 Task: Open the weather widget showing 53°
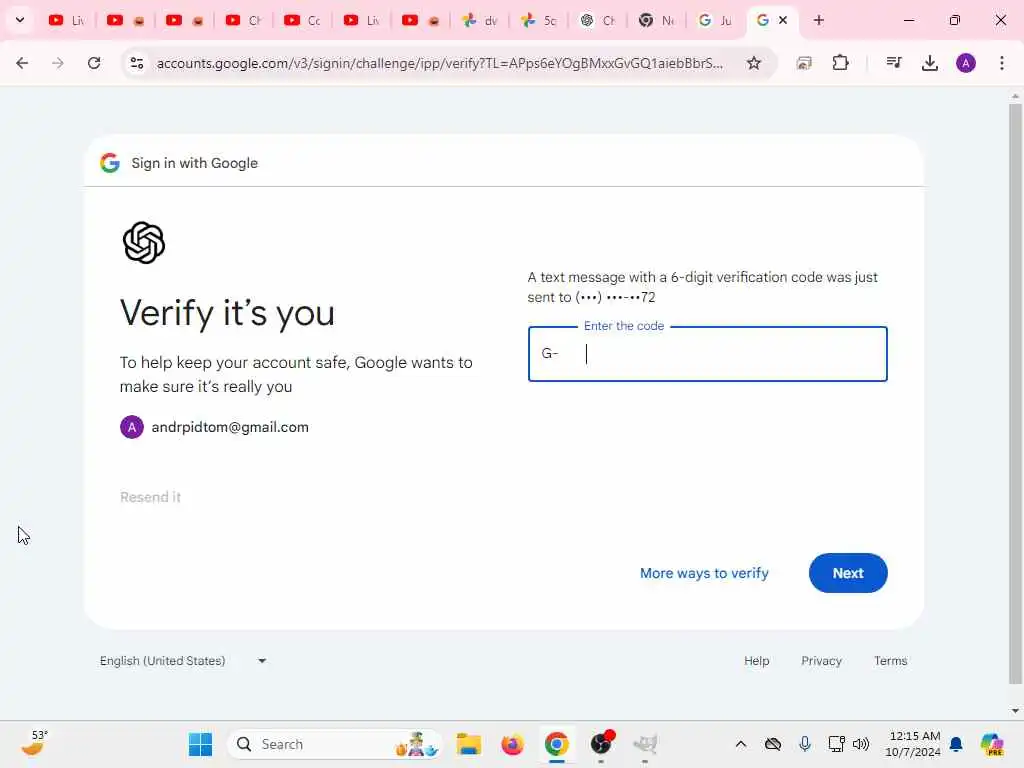click(34, 743)
